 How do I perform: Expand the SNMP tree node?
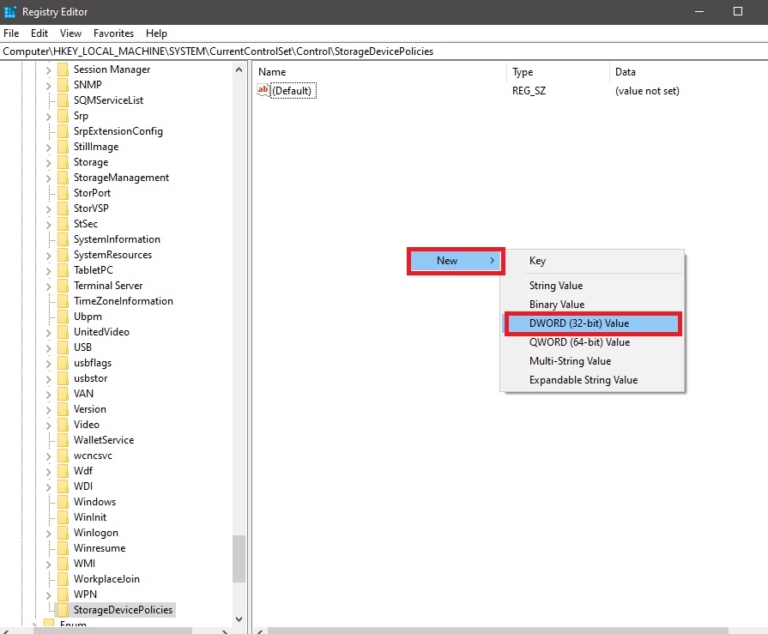(48, 85)
